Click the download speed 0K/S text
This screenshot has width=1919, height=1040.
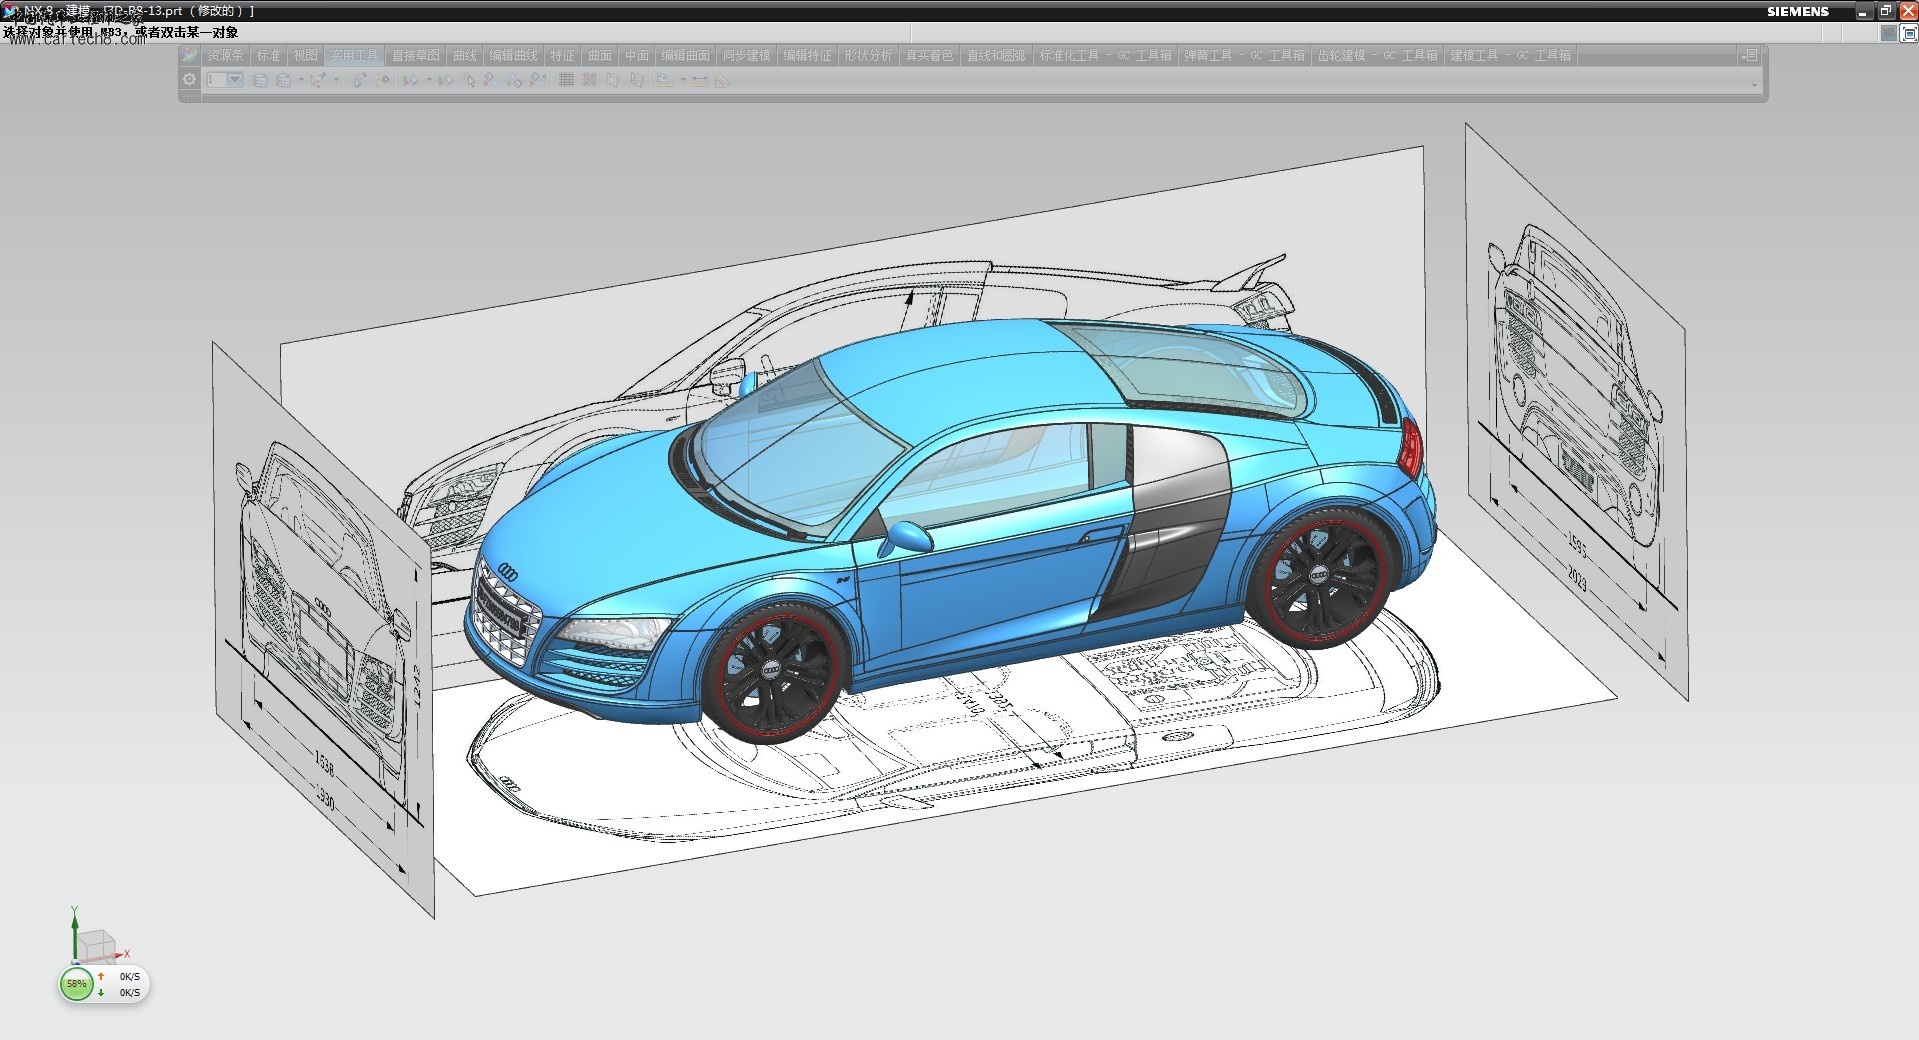coord(130,992)
